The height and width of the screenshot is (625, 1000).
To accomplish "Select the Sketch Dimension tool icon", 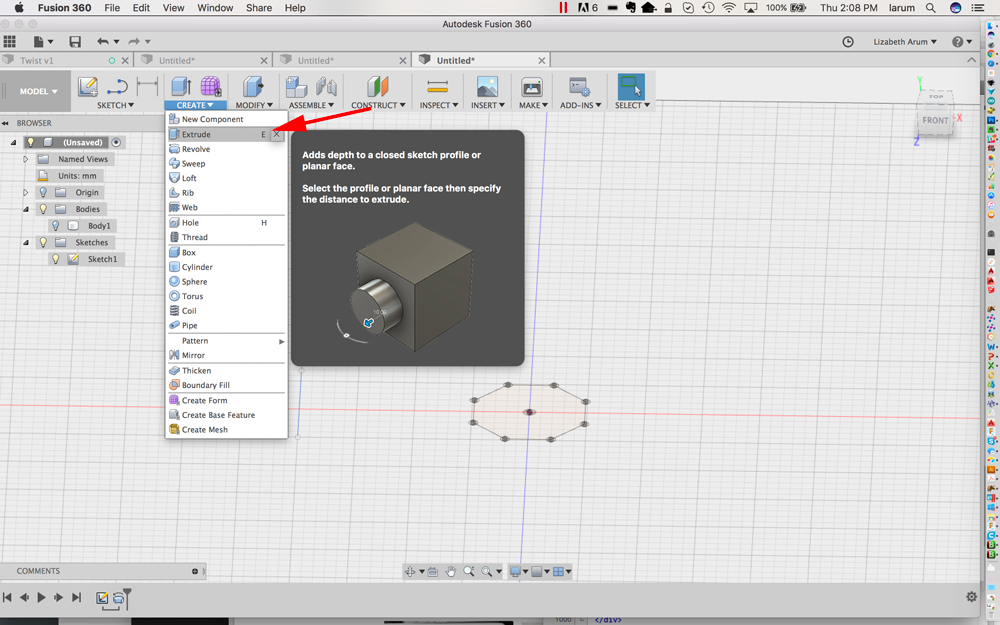I will point(147,85).
